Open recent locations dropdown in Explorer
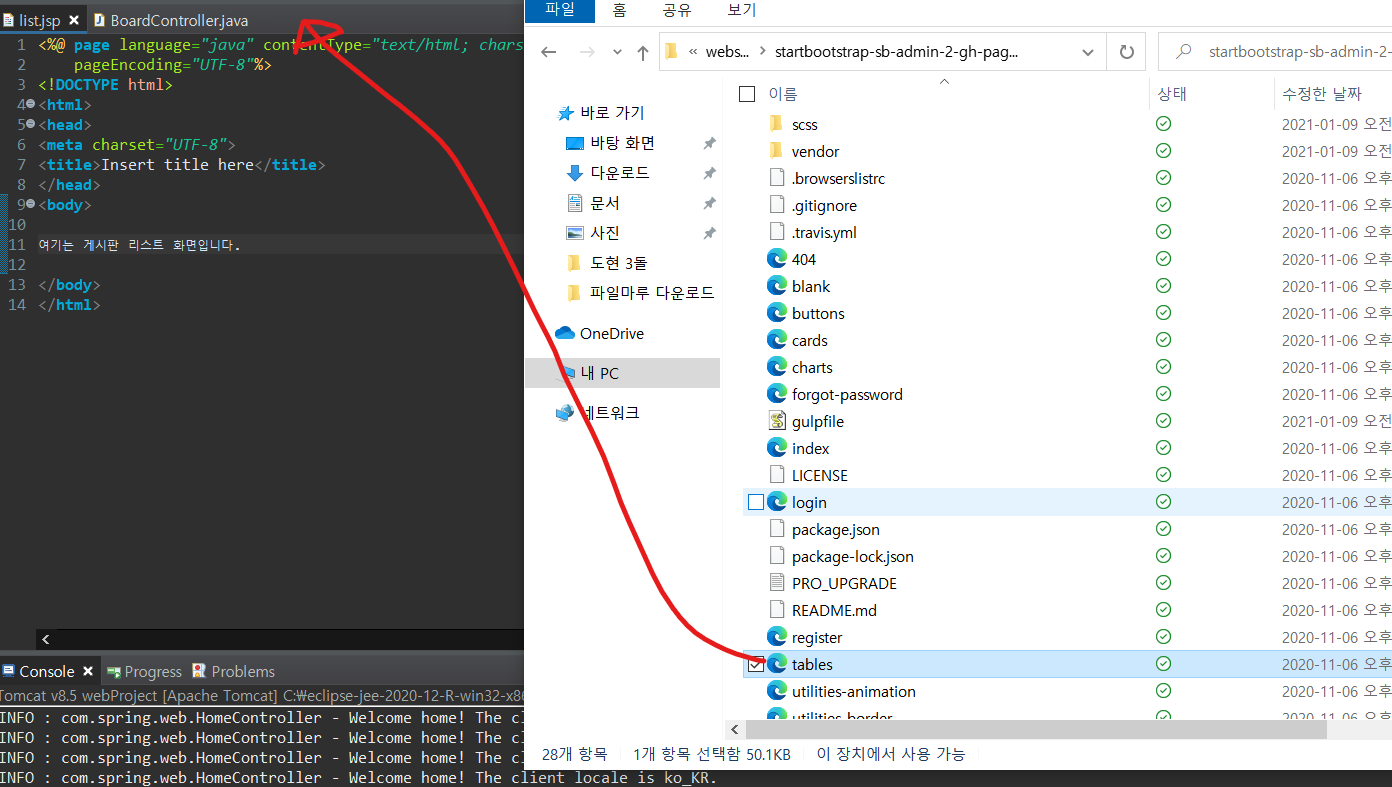This screenshot has height=787, width=1392. pyautogui.click(x=618, y=53)
